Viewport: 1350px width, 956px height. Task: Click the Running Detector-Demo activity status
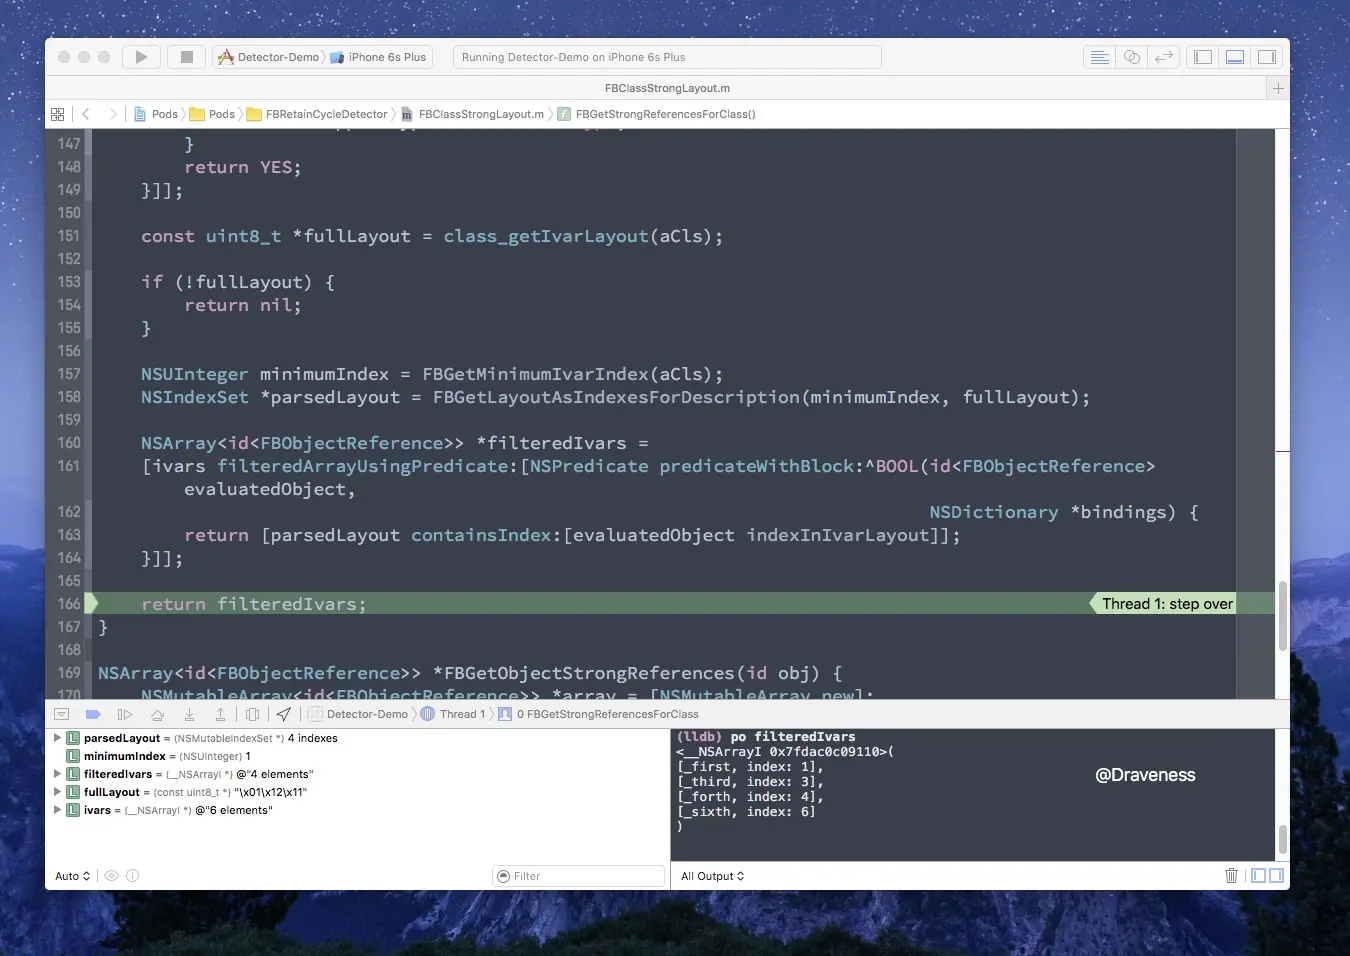[x=667, y=57]
